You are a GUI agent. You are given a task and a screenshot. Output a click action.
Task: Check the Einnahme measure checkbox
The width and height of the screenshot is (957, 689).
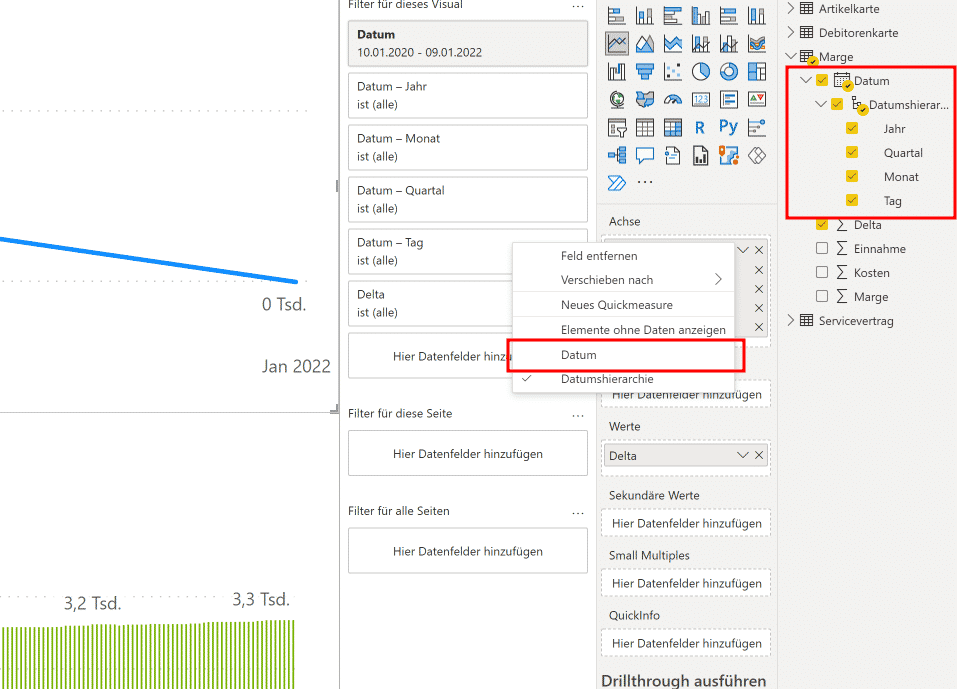tap(822, 248)
